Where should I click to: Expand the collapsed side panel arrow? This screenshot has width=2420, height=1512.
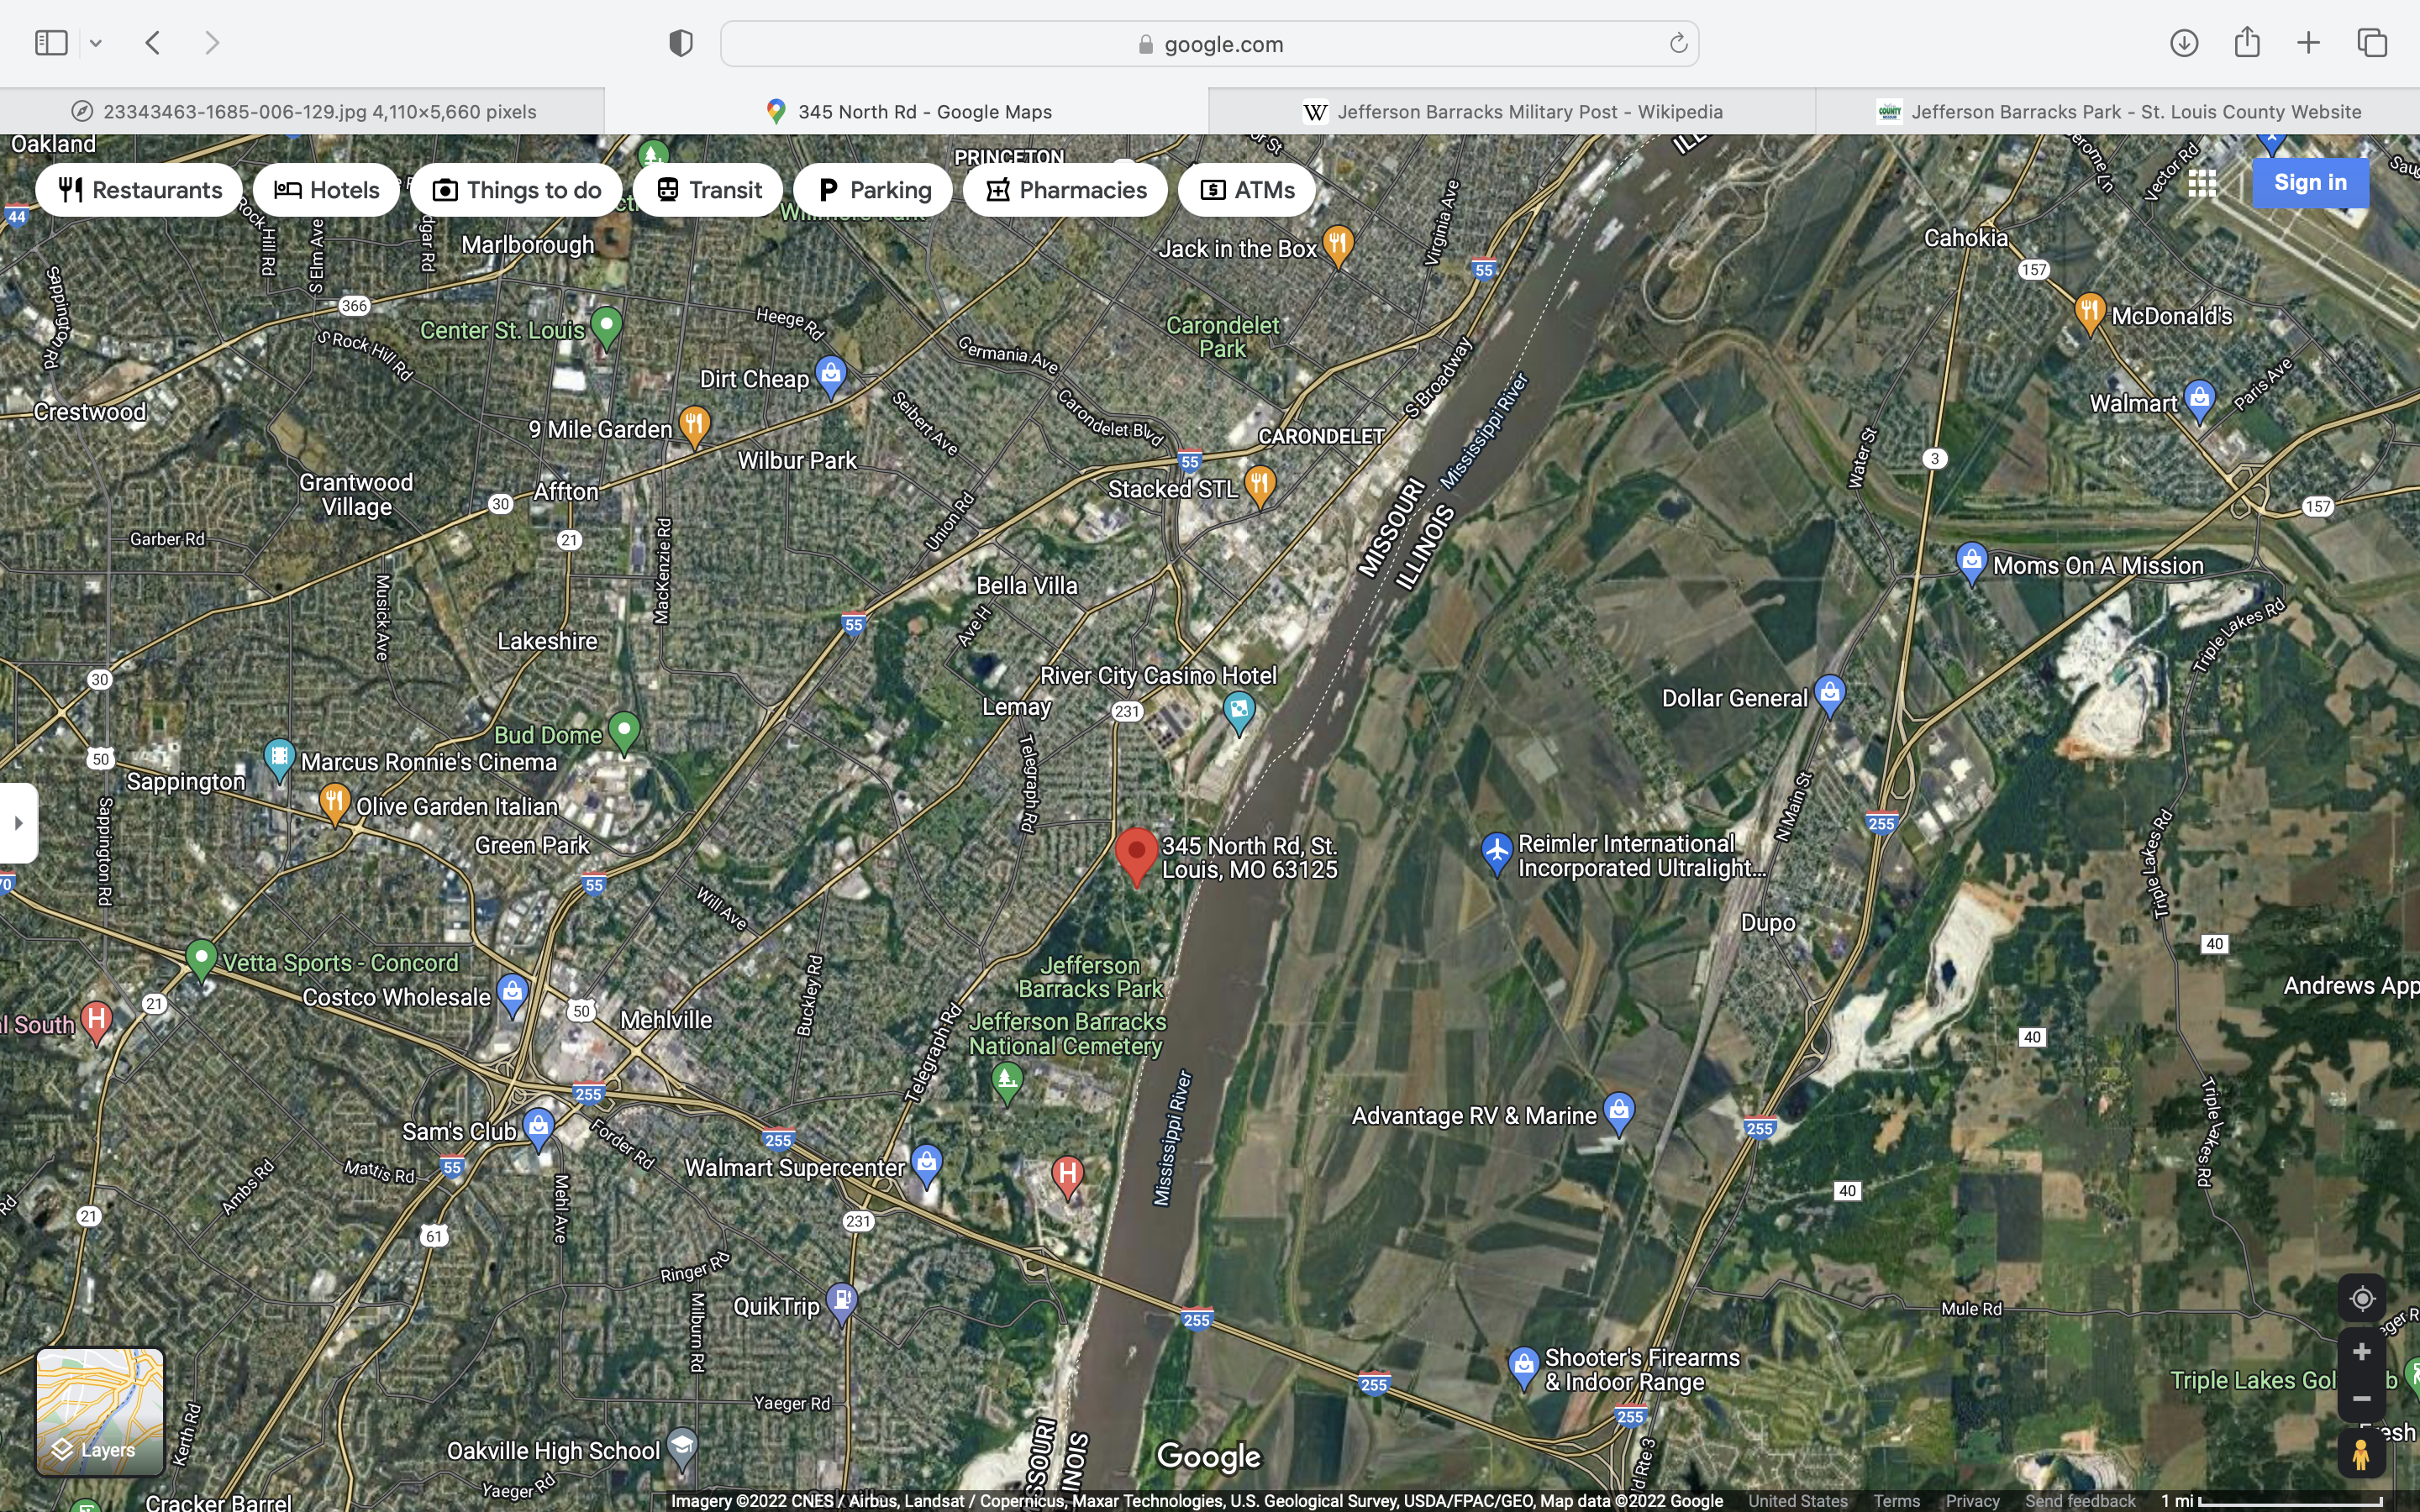pos(18,823)
